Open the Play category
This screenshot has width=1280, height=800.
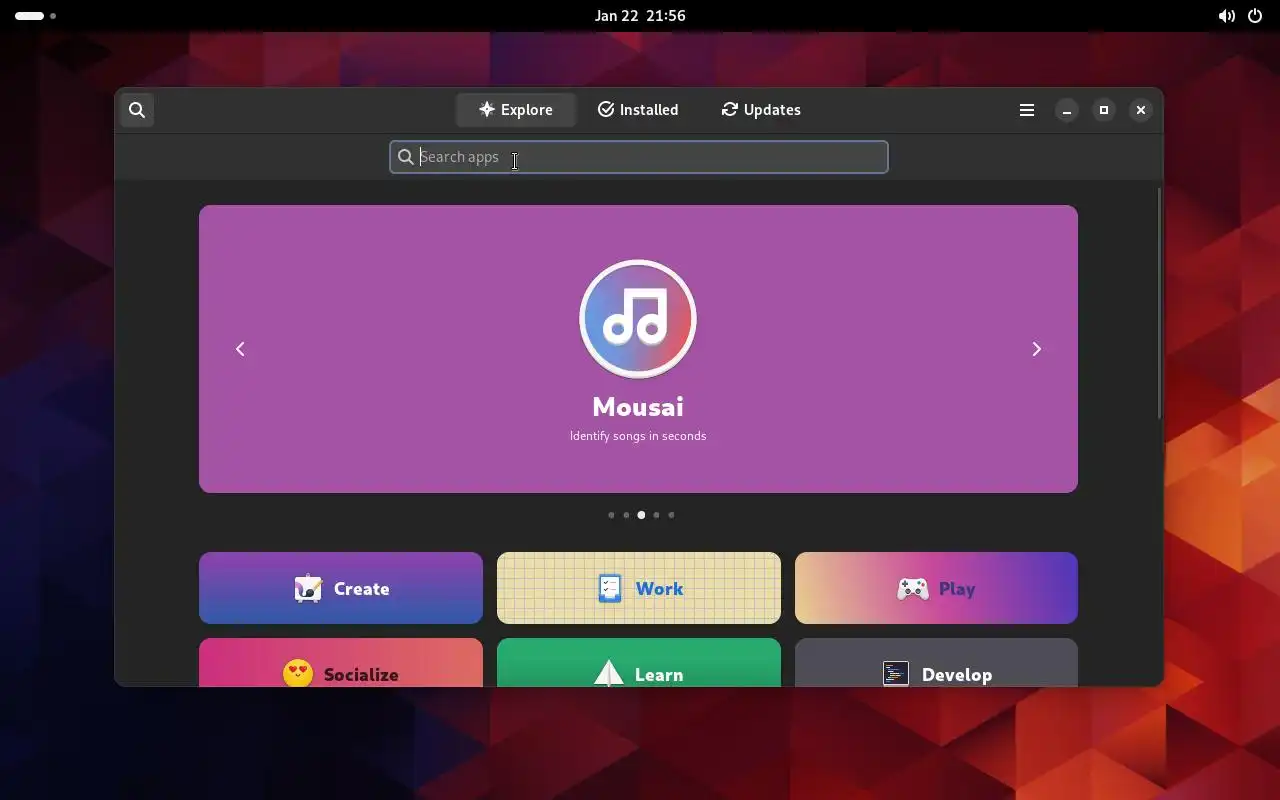936,588
